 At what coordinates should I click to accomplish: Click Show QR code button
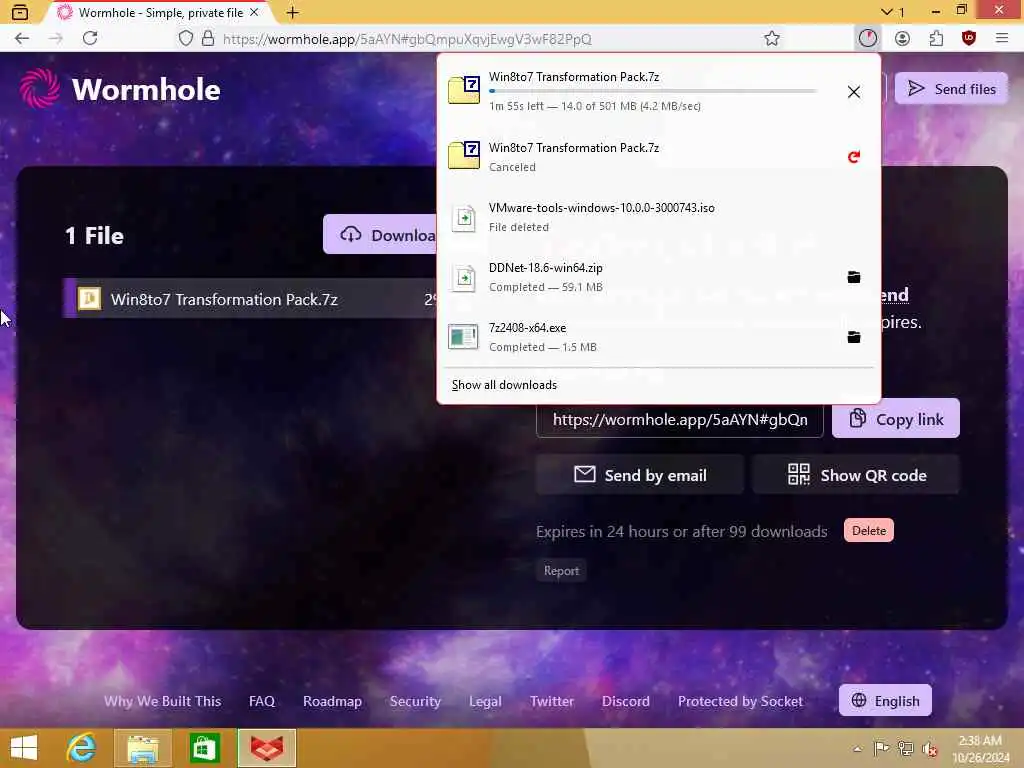(x=856, y=475)
